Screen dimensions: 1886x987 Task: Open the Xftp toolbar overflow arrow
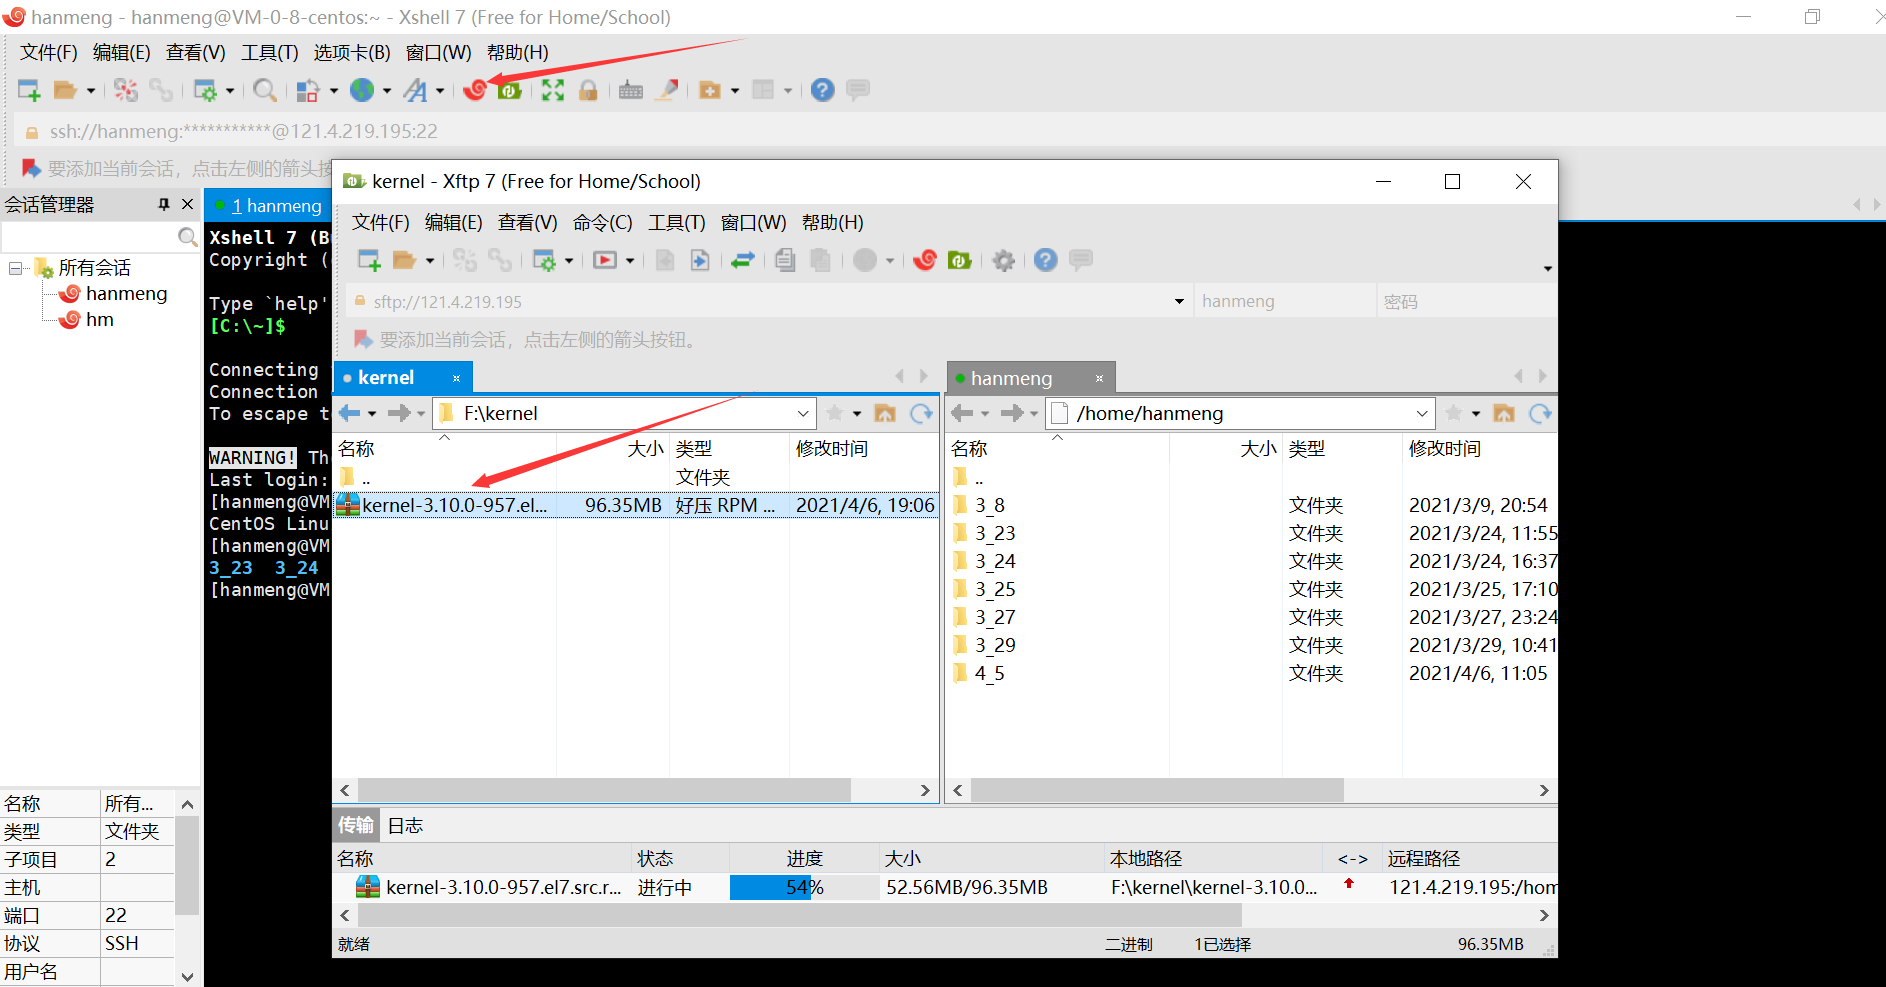(x=1547, y=268)
